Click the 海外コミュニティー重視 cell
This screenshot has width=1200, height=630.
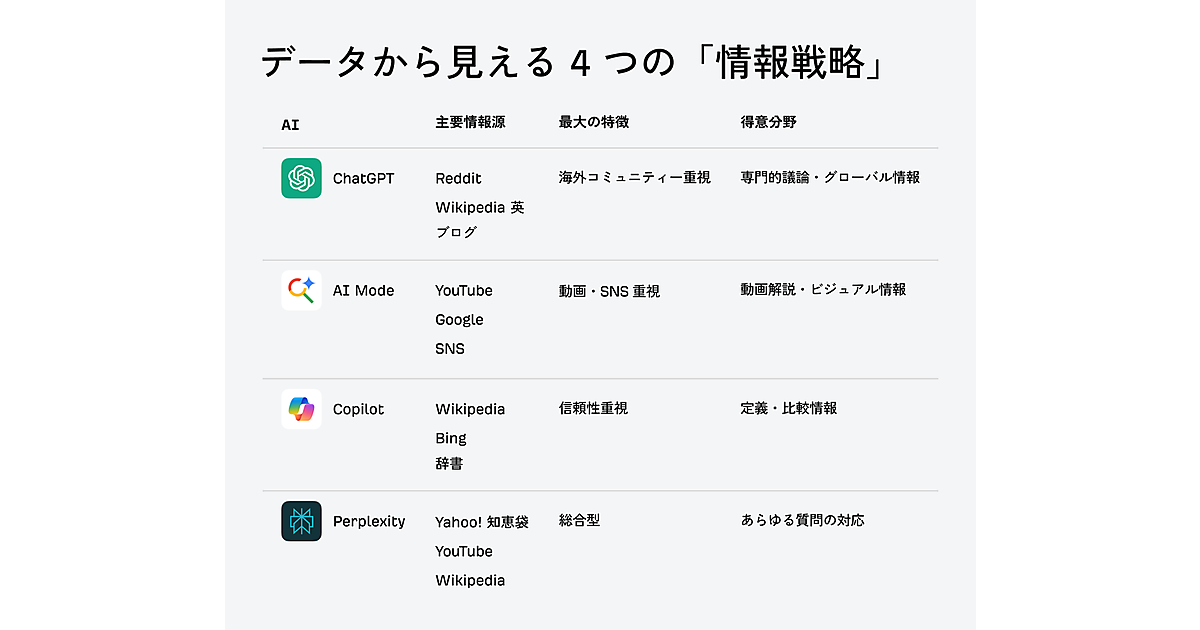[634, 177]
